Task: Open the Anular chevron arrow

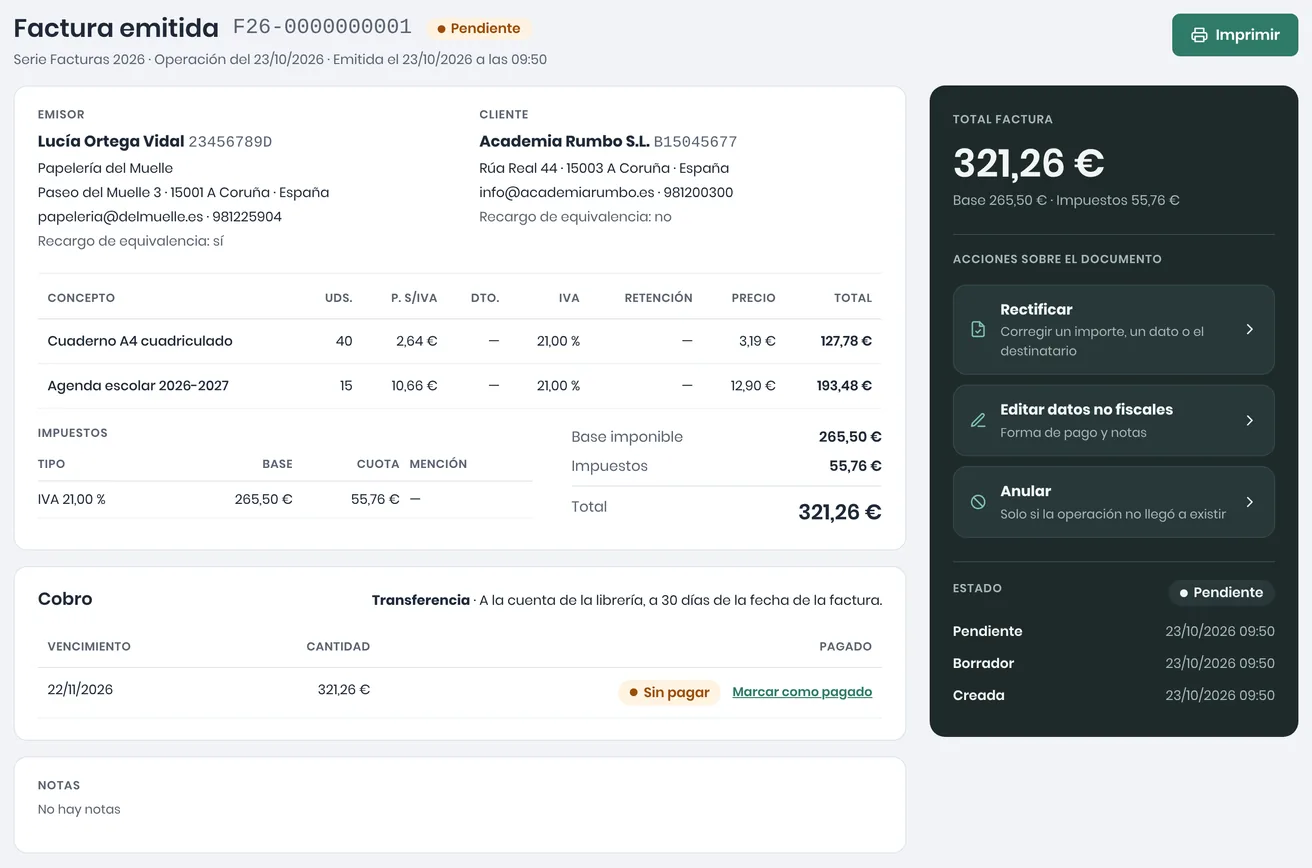Action: click(x=1249, y=502)
